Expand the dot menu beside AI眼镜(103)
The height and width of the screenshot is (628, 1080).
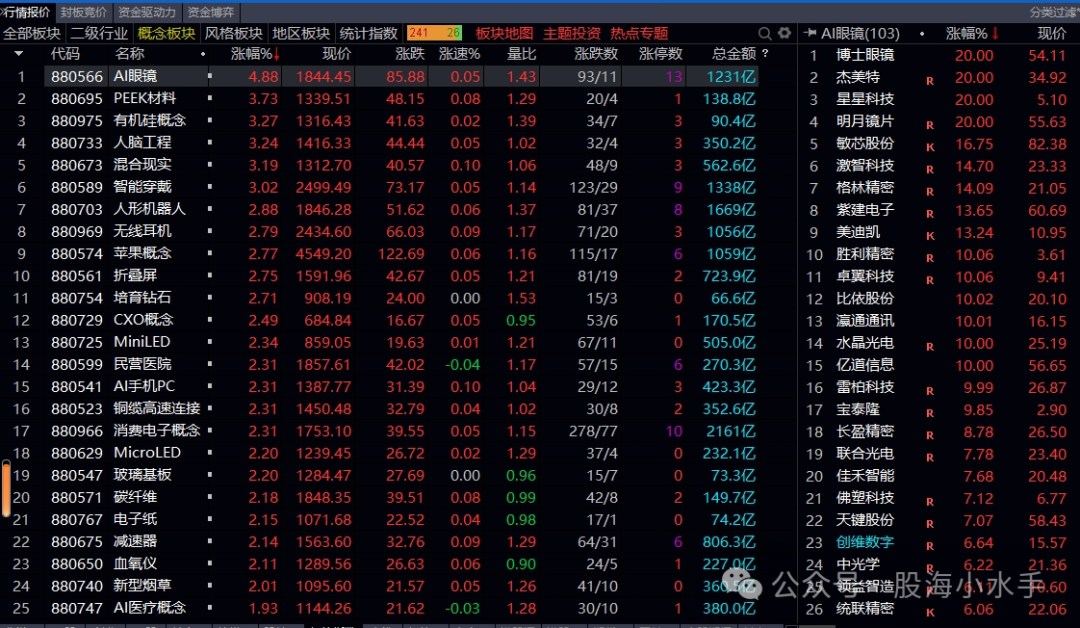pyautogui.click(x=922, y=33)
